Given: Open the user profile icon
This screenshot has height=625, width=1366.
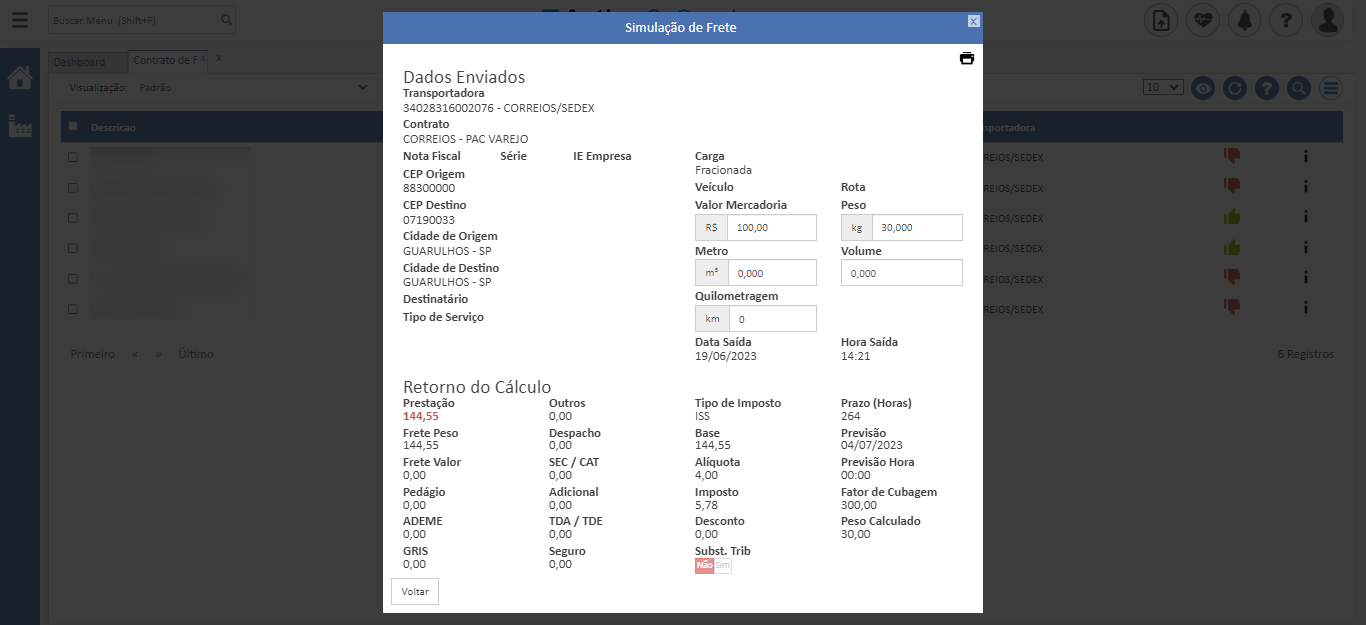Looking at the screenshot, I should coord(1326,20).
